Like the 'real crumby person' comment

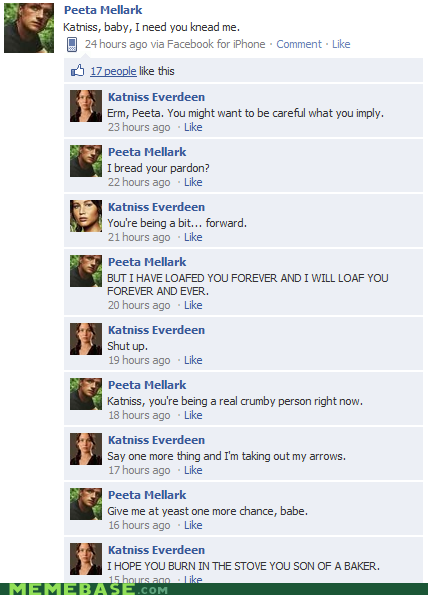(x=193, y=415)
